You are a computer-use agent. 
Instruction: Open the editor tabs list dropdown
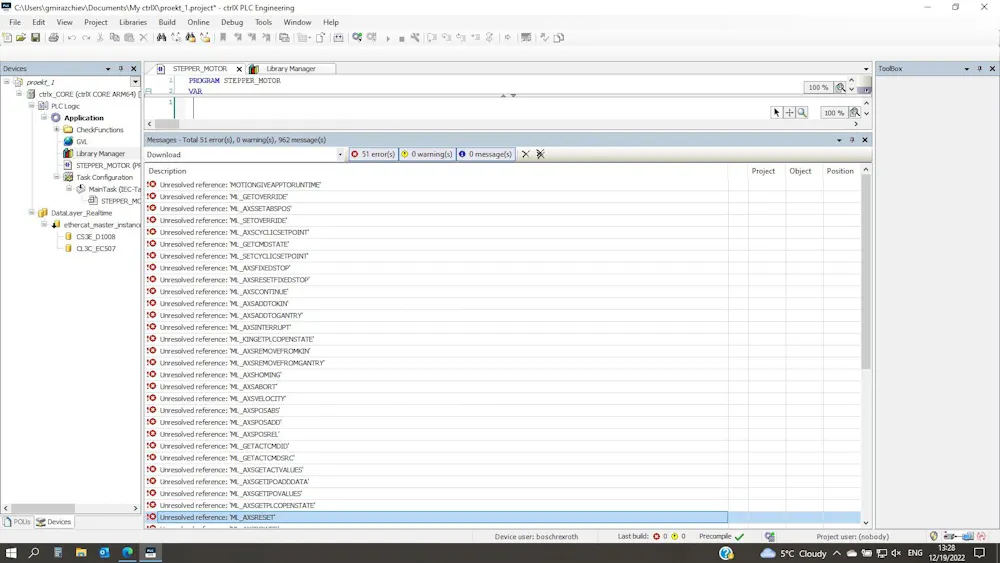pyautogui.click(x=866, y=69)
